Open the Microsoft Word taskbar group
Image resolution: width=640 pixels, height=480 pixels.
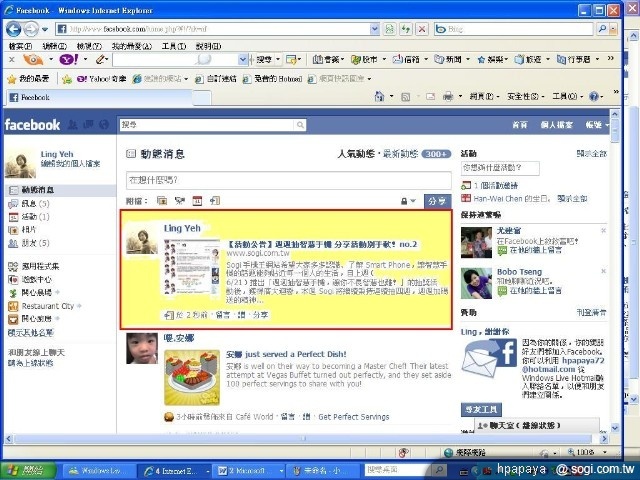tap(250, 471)
